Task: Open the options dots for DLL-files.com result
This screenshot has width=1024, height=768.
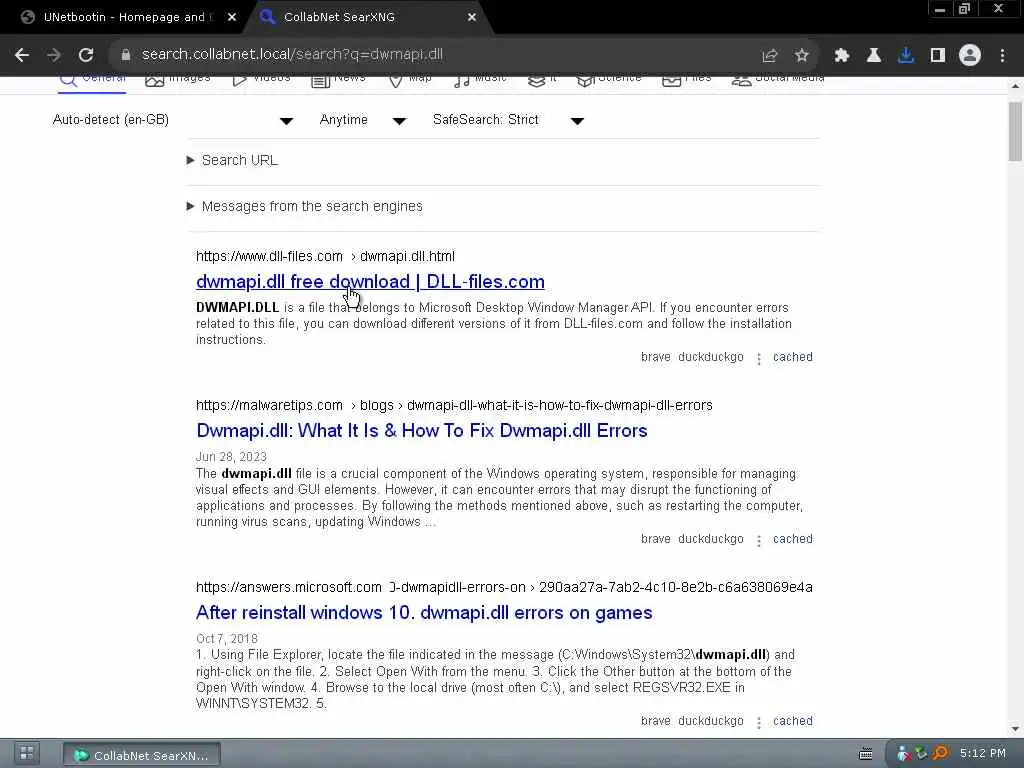Action: 759,359
